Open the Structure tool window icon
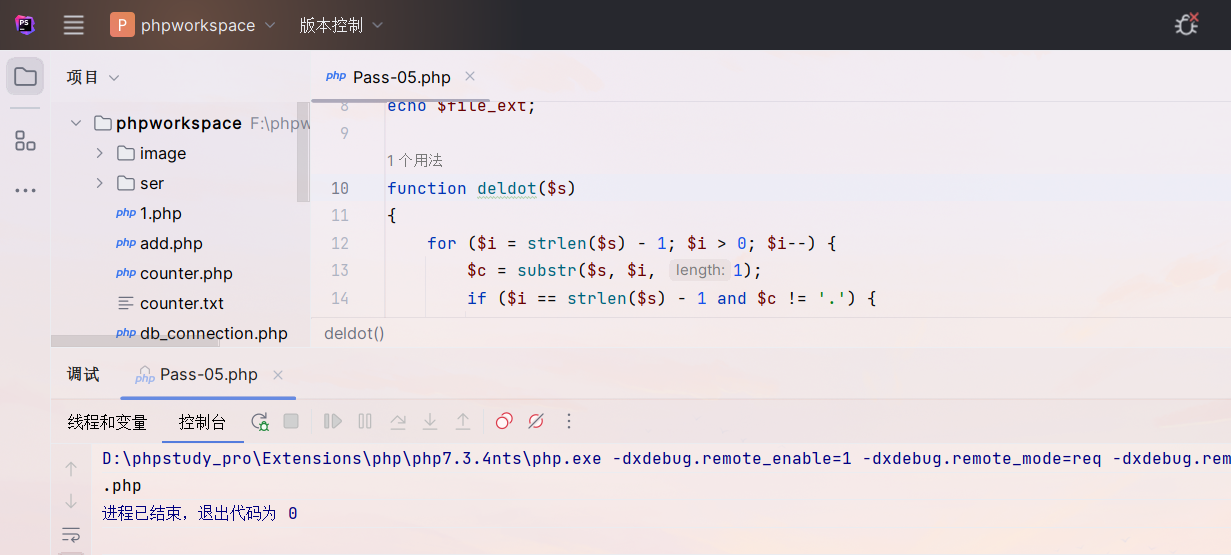The width and height of the screenshot is (1231, 555). coord(25,141)
